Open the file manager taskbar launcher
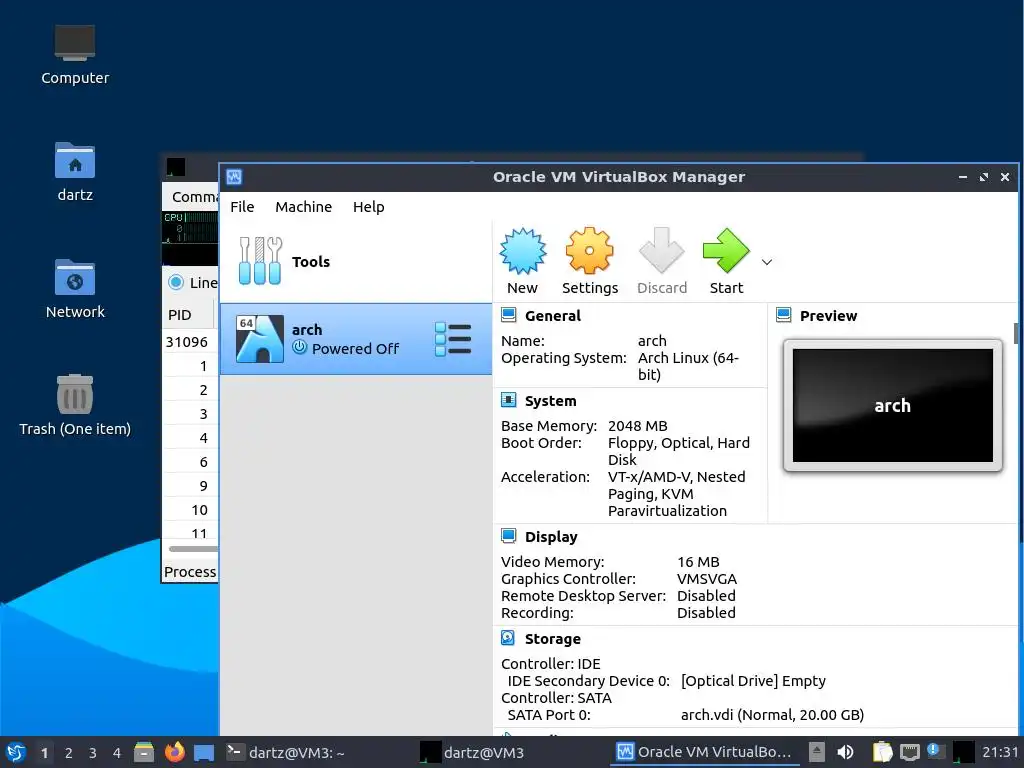 click(144, 752)
